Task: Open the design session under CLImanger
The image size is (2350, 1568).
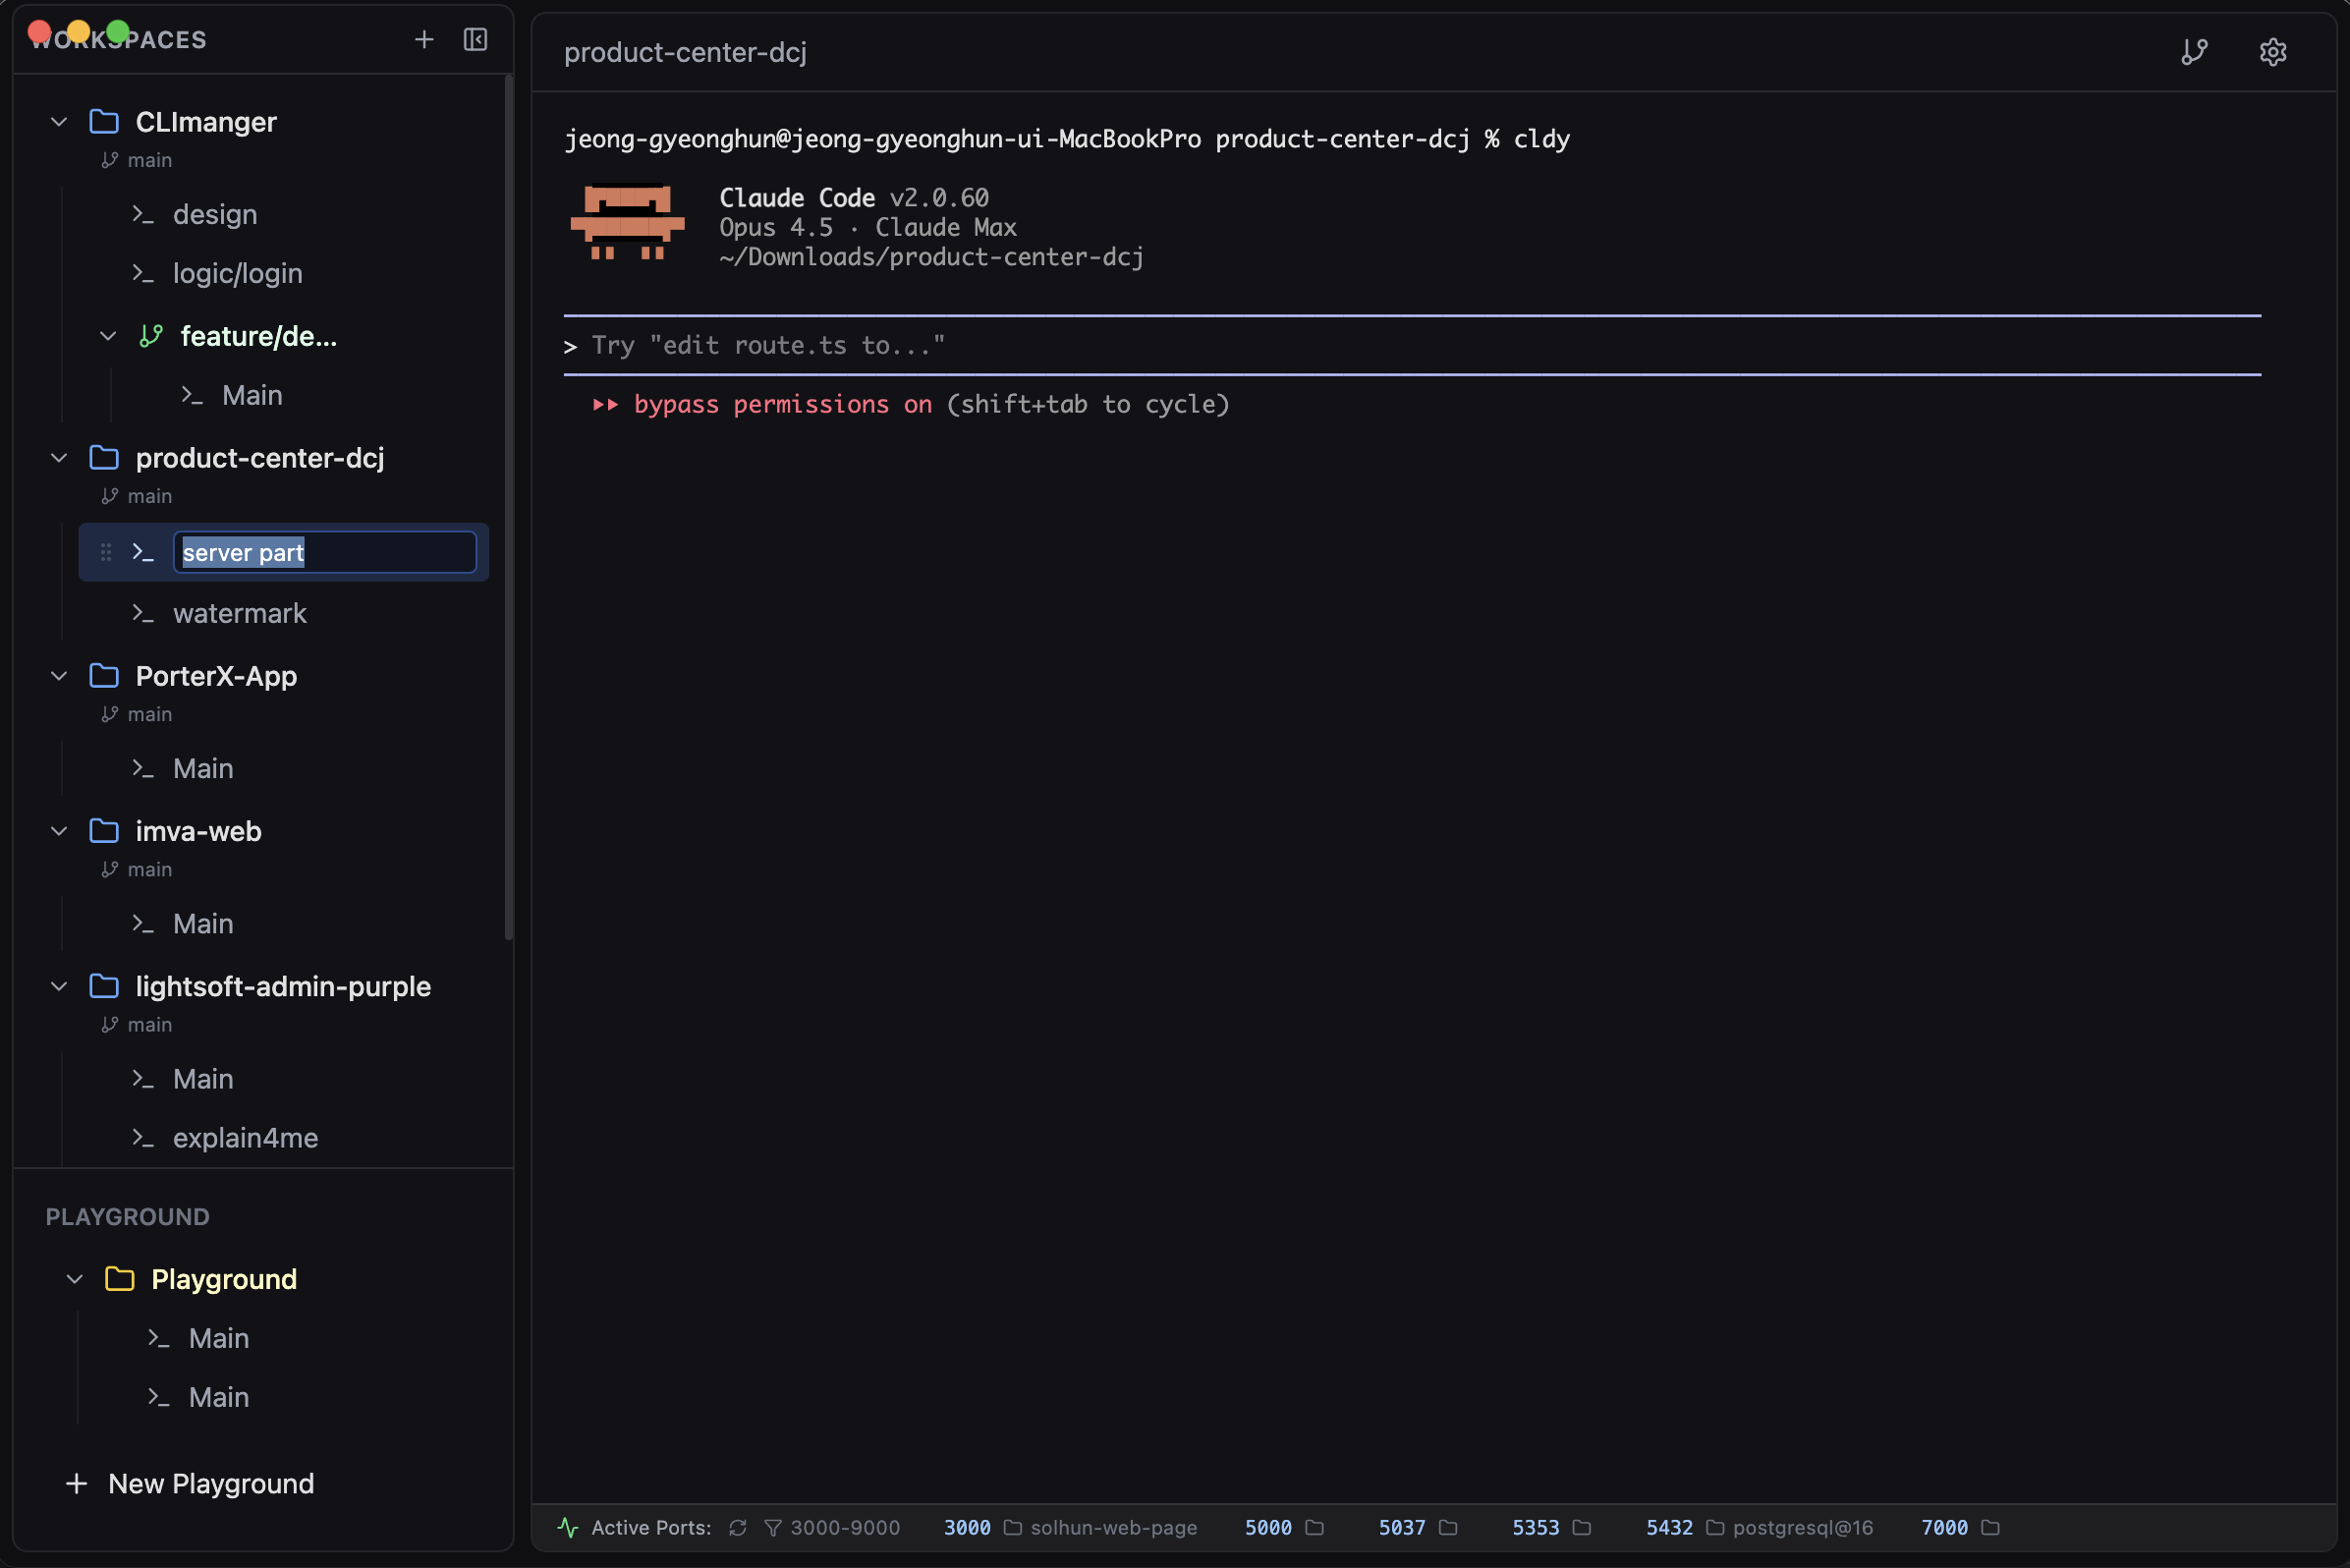Action: click(x=215, y=214)
